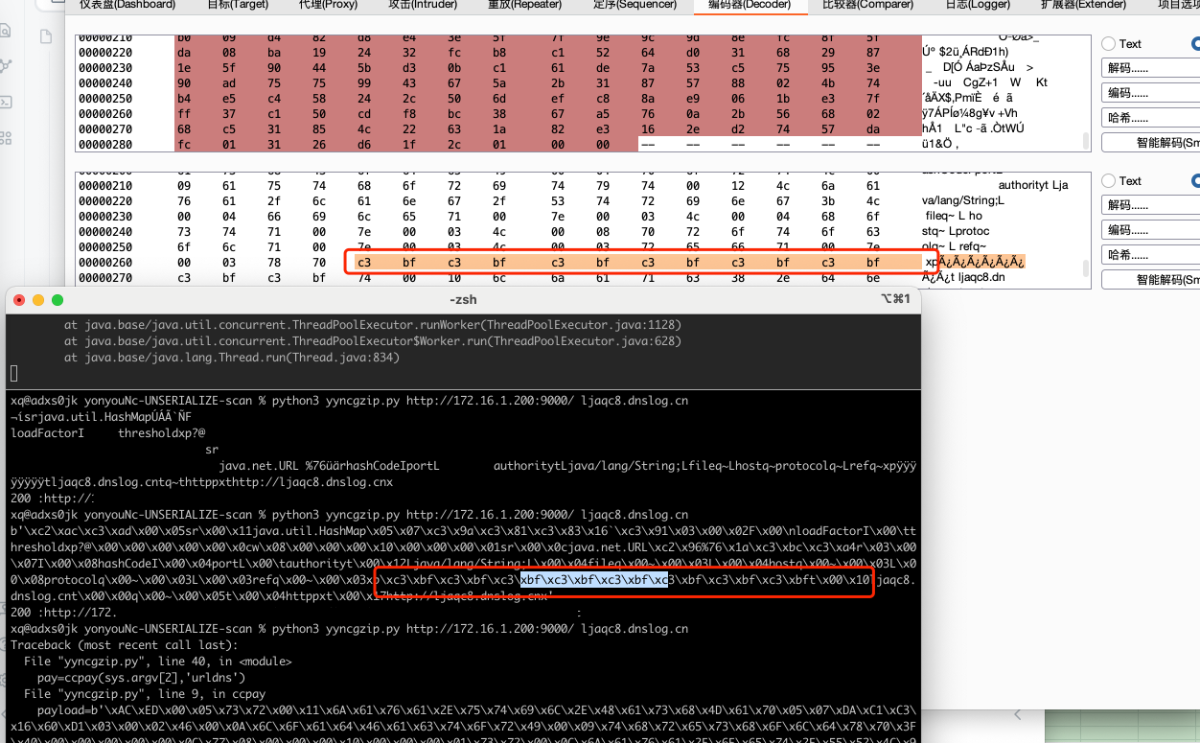Open the 哈希 dropdown in the lower panel
This screenshot has height=743, width=1200.
(1150, 255)
